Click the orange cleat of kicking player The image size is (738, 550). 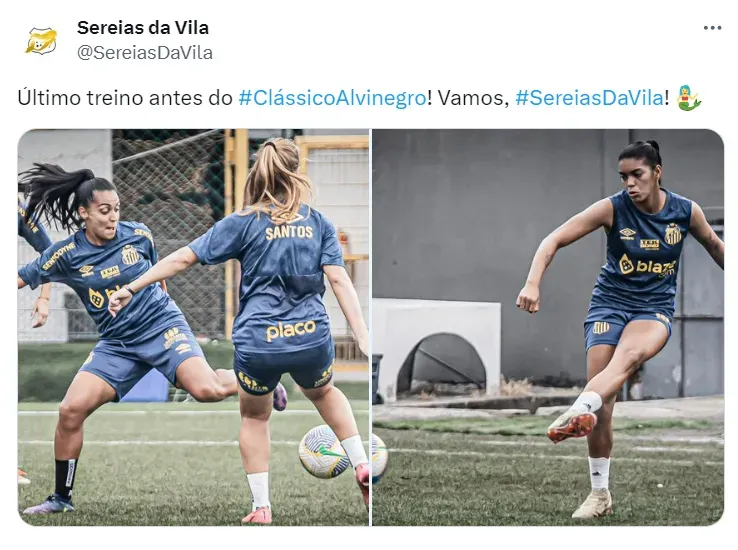[x=572, y=426]
